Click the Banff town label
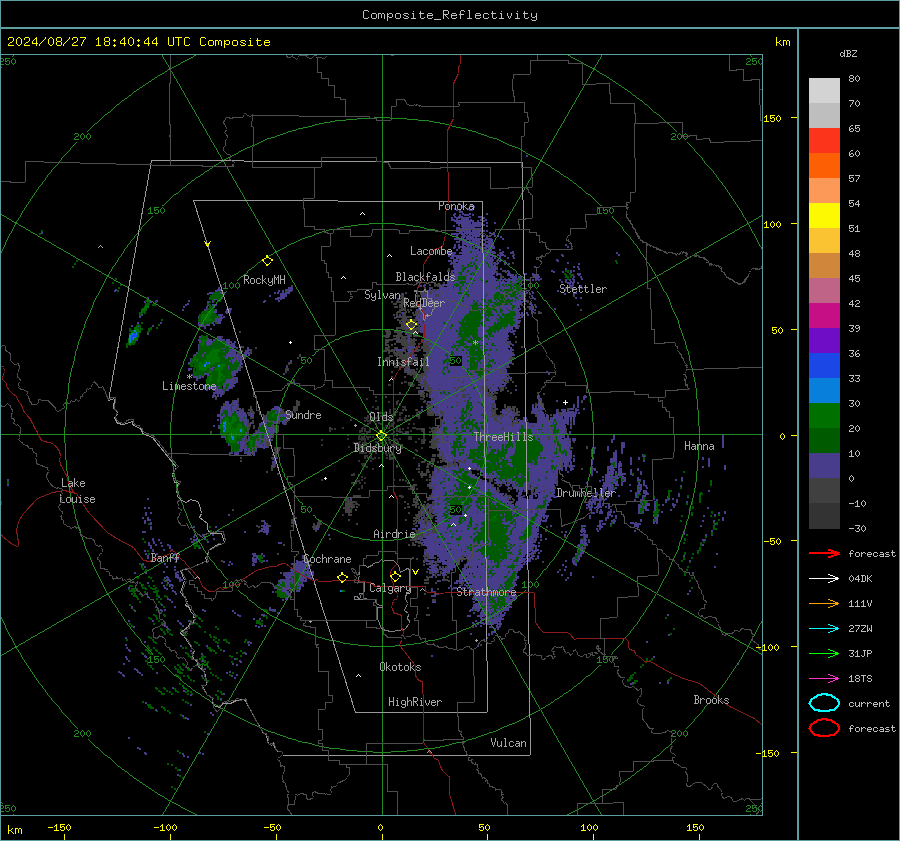Screen dimensions: 900x841 [165, 557]
